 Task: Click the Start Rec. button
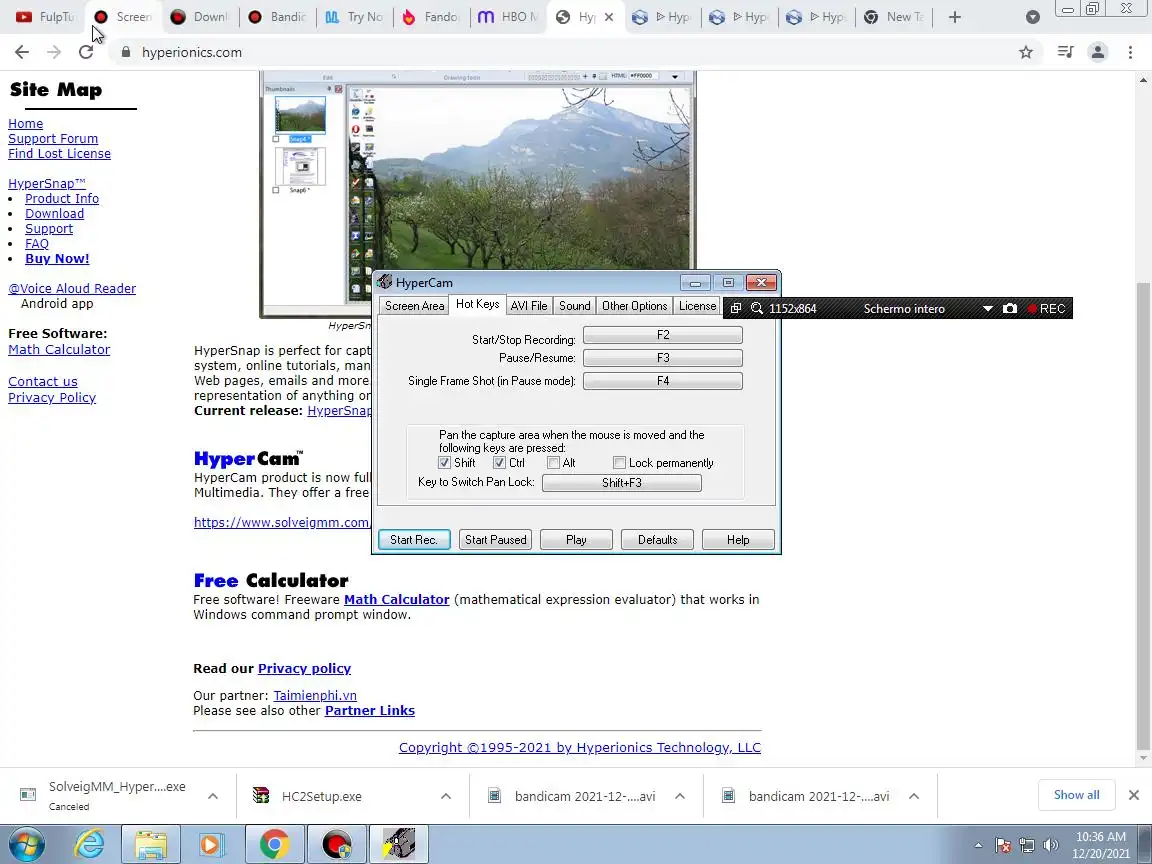tap(414, 540)
